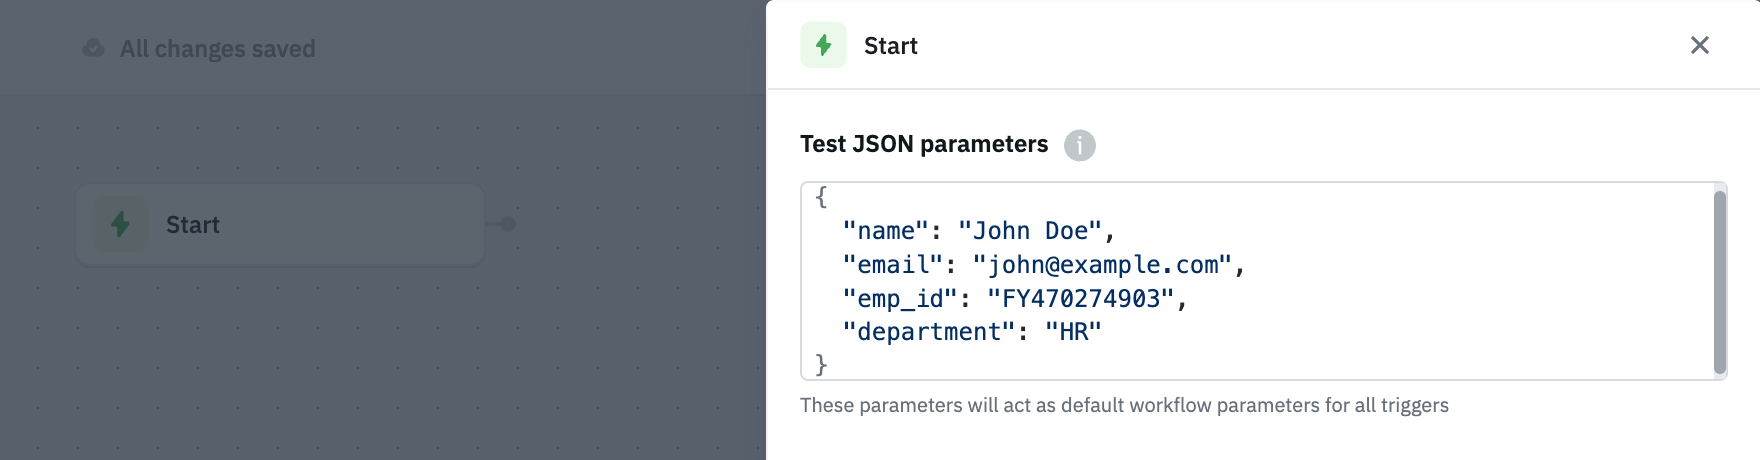This screenshot has height=460, width=1760.
Task: Close the Start panel with the X
Action: (x=1699, y=45)
